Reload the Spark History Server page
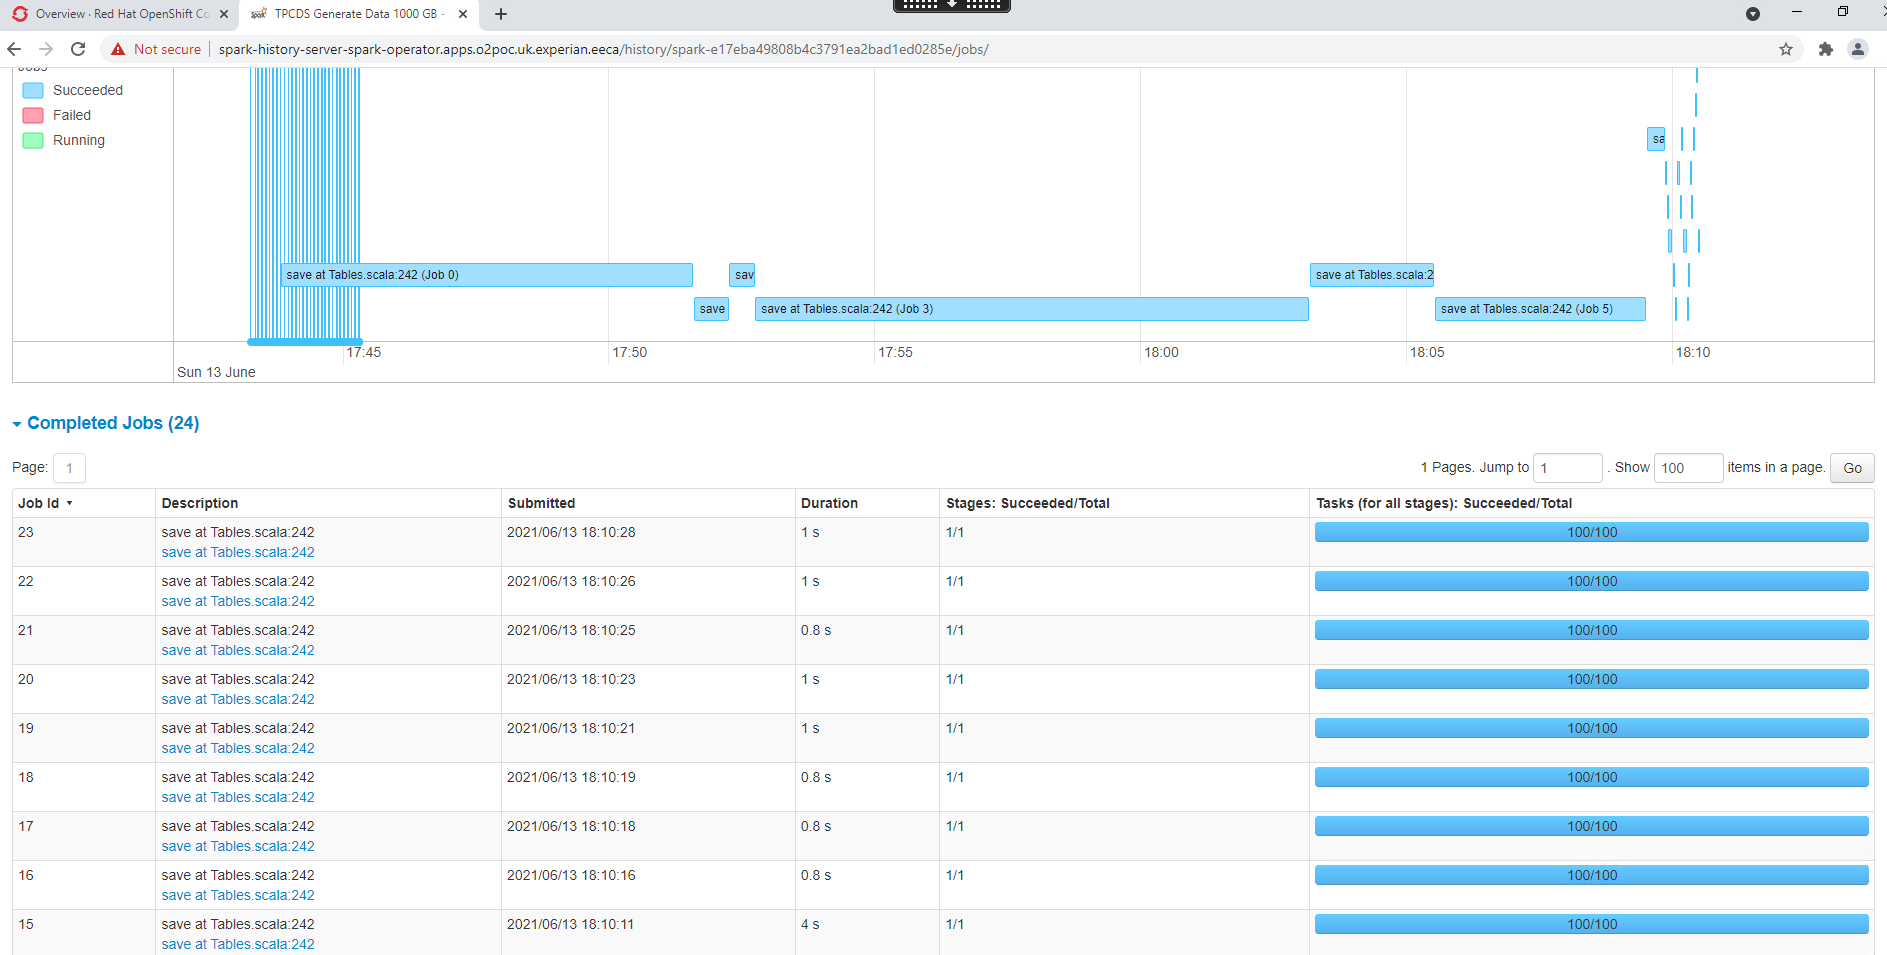The height and width of the screenshot is (955, 1887). [78, 48]
